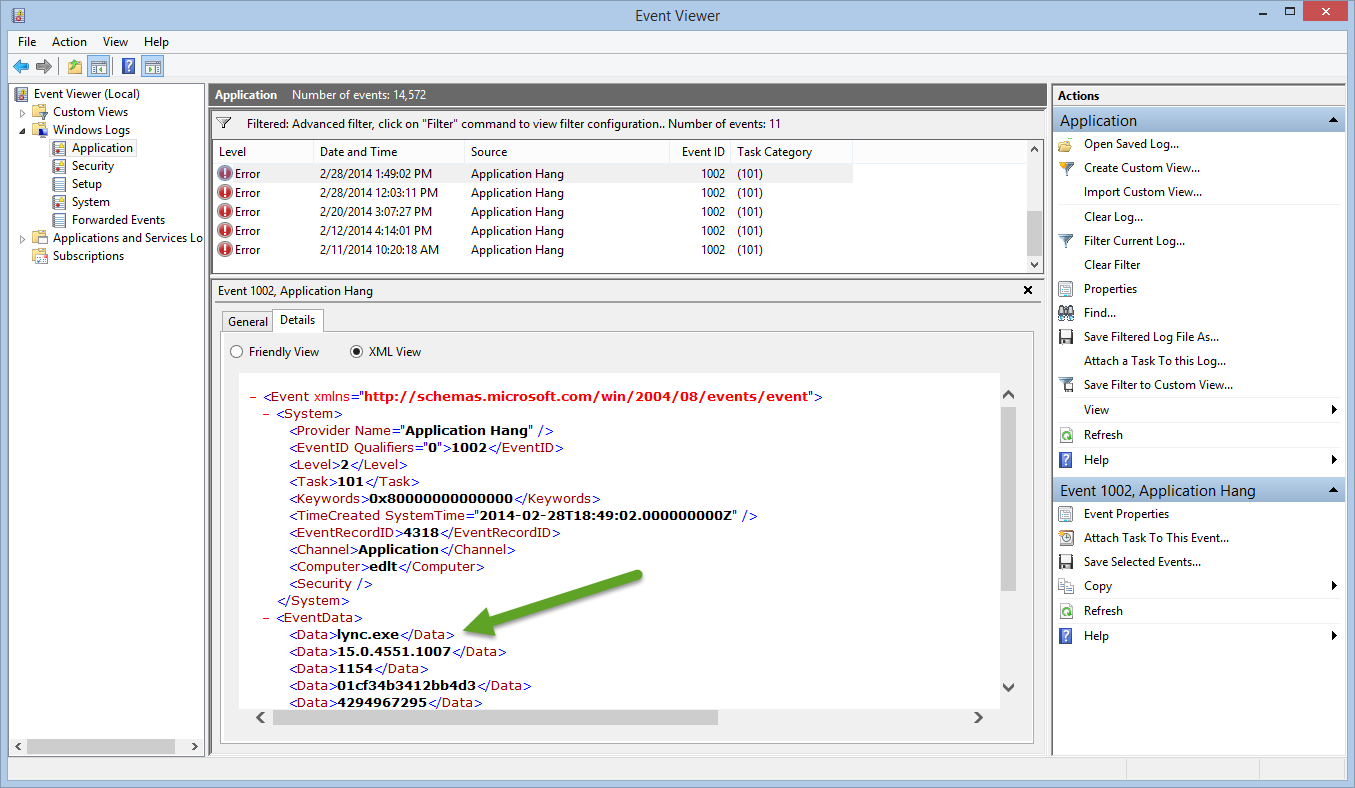Click the Clear Log action
Viewport: 1355px width, 788px height.
point(1113,217)
